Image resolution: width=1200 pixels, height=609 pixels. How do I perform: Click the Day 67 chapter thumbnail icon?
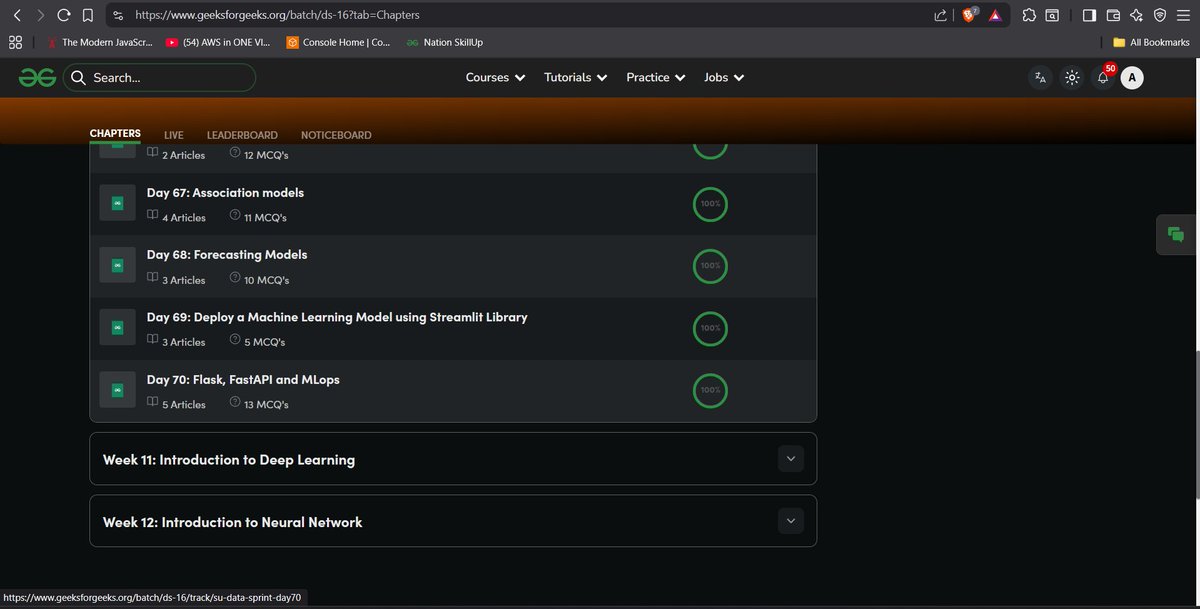point(117,203)
